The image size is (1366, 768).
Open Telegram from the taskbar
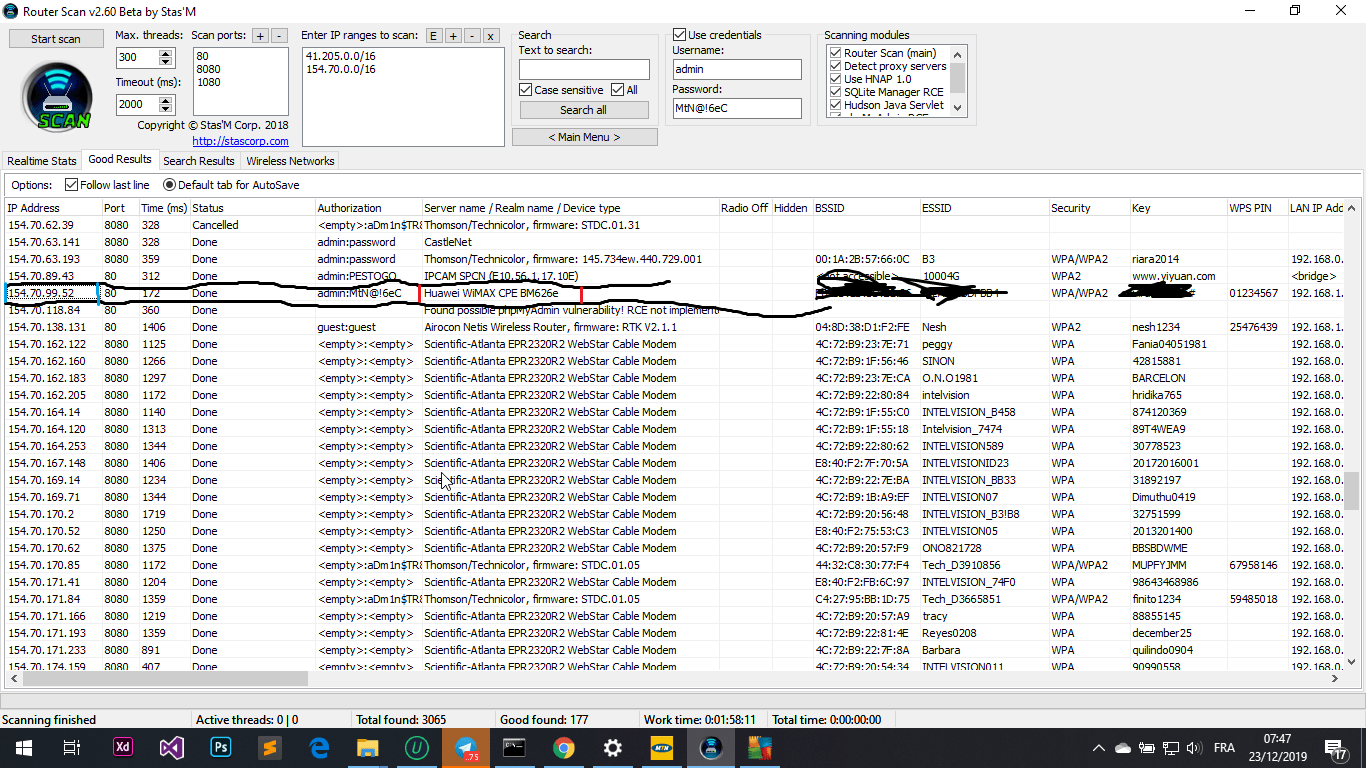(x=466, y=747)
